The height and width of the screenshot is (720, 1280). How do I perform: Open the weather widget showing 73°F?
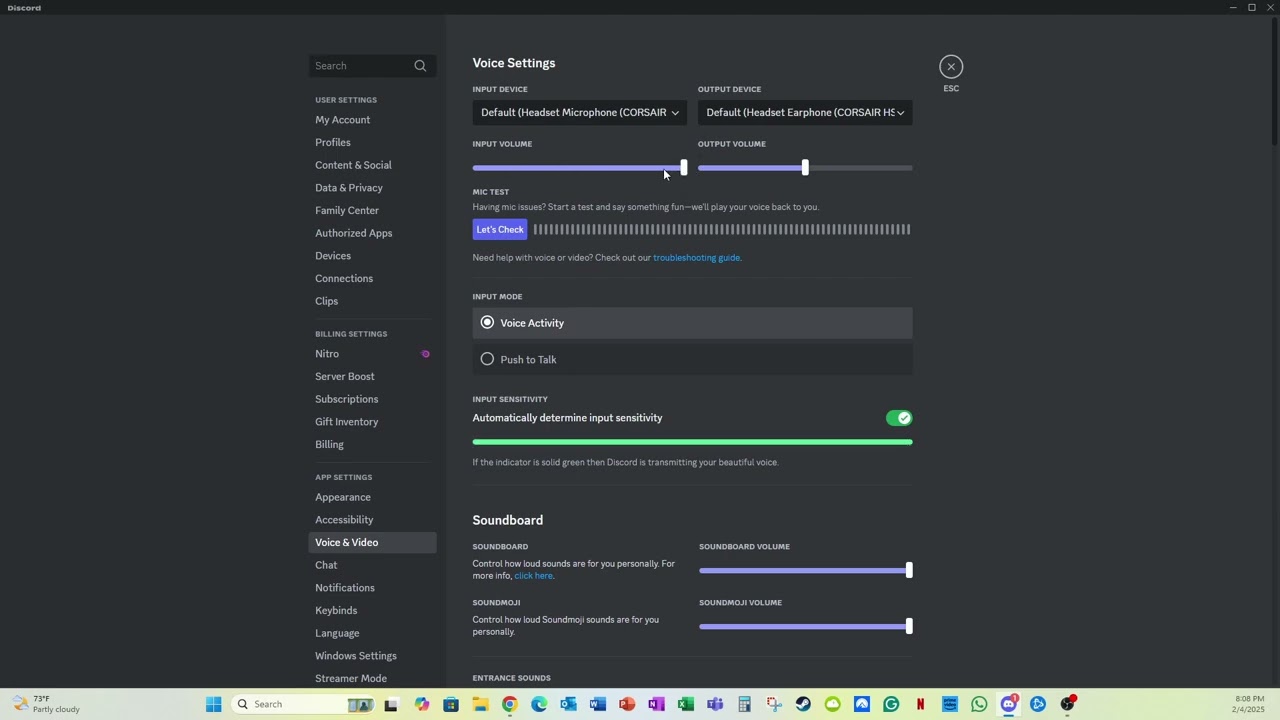(x=47, y=704)
